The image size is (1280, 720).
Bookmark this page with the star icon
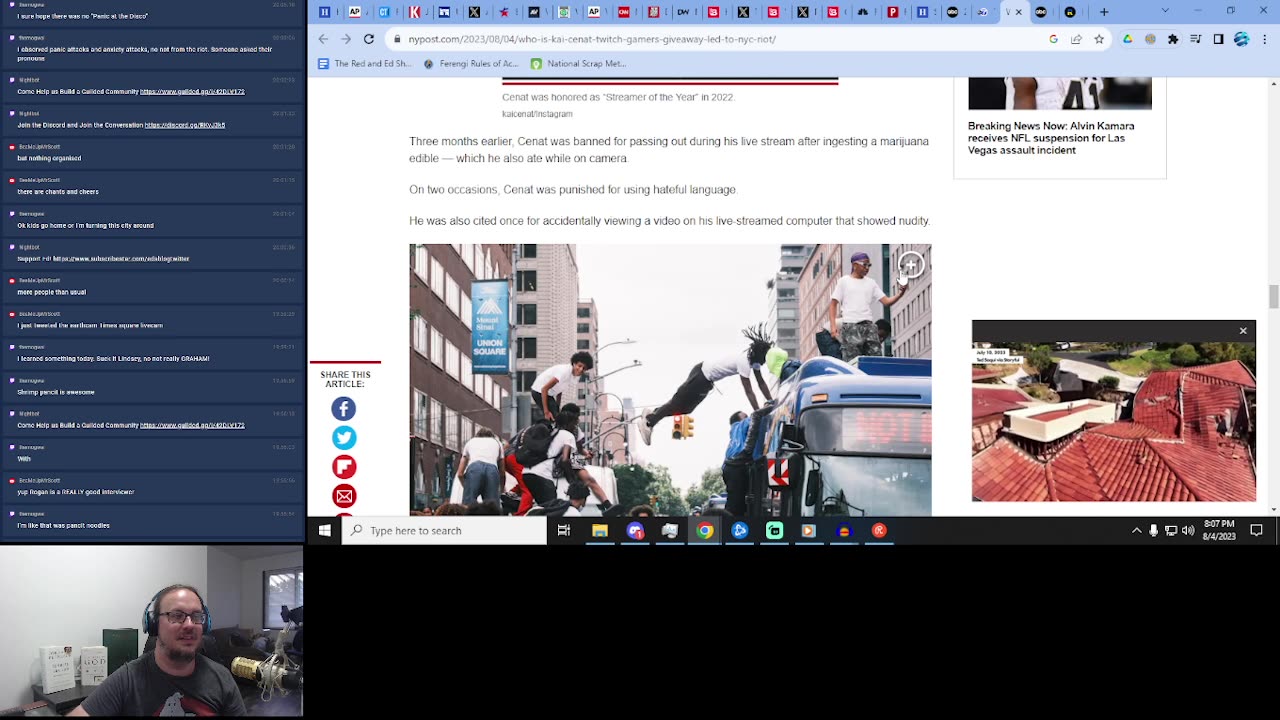point(1099,39)
